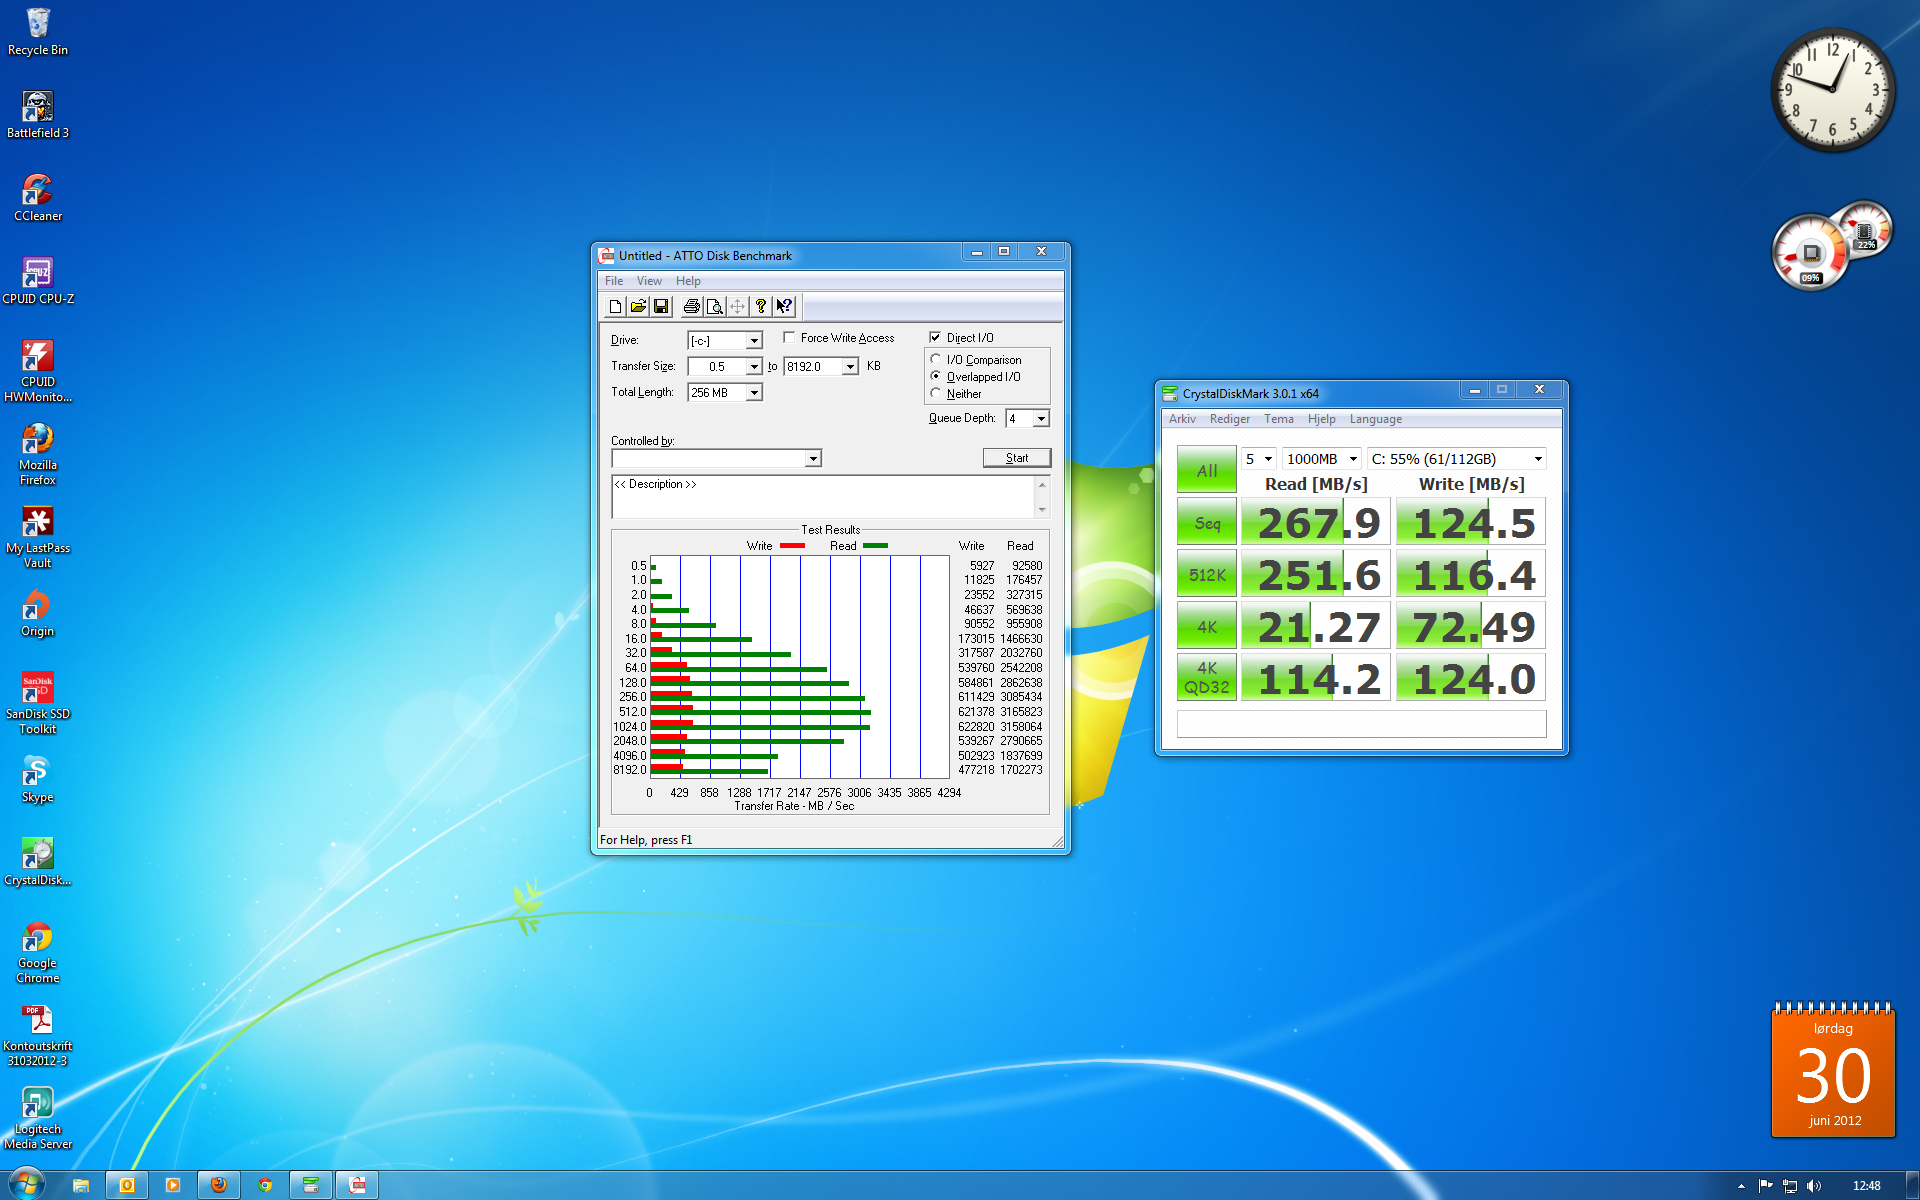Open the test count 5 dropdown in CrystalDiskMark
This screenshot has width=1920, height=1200.
tap(1268, 459)
